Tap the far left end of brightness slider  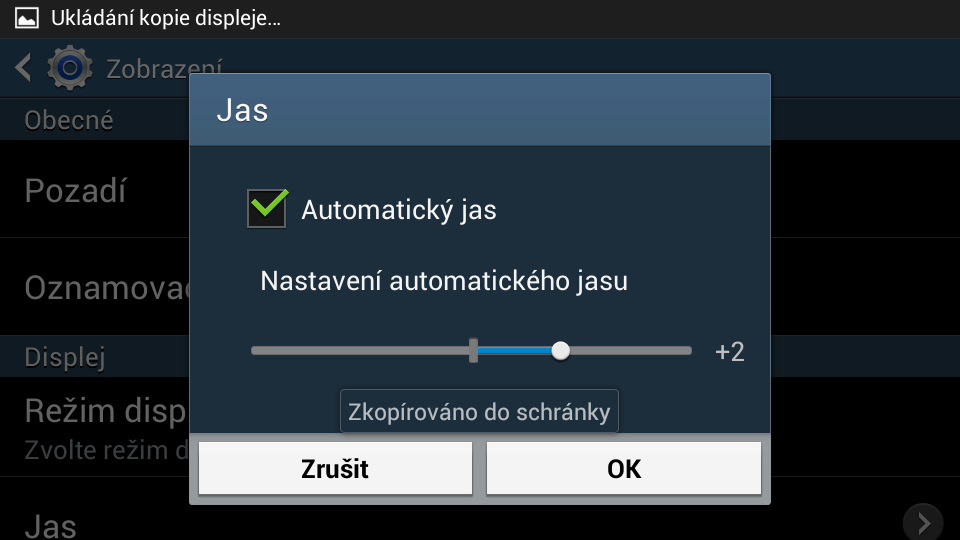point(256,351)
